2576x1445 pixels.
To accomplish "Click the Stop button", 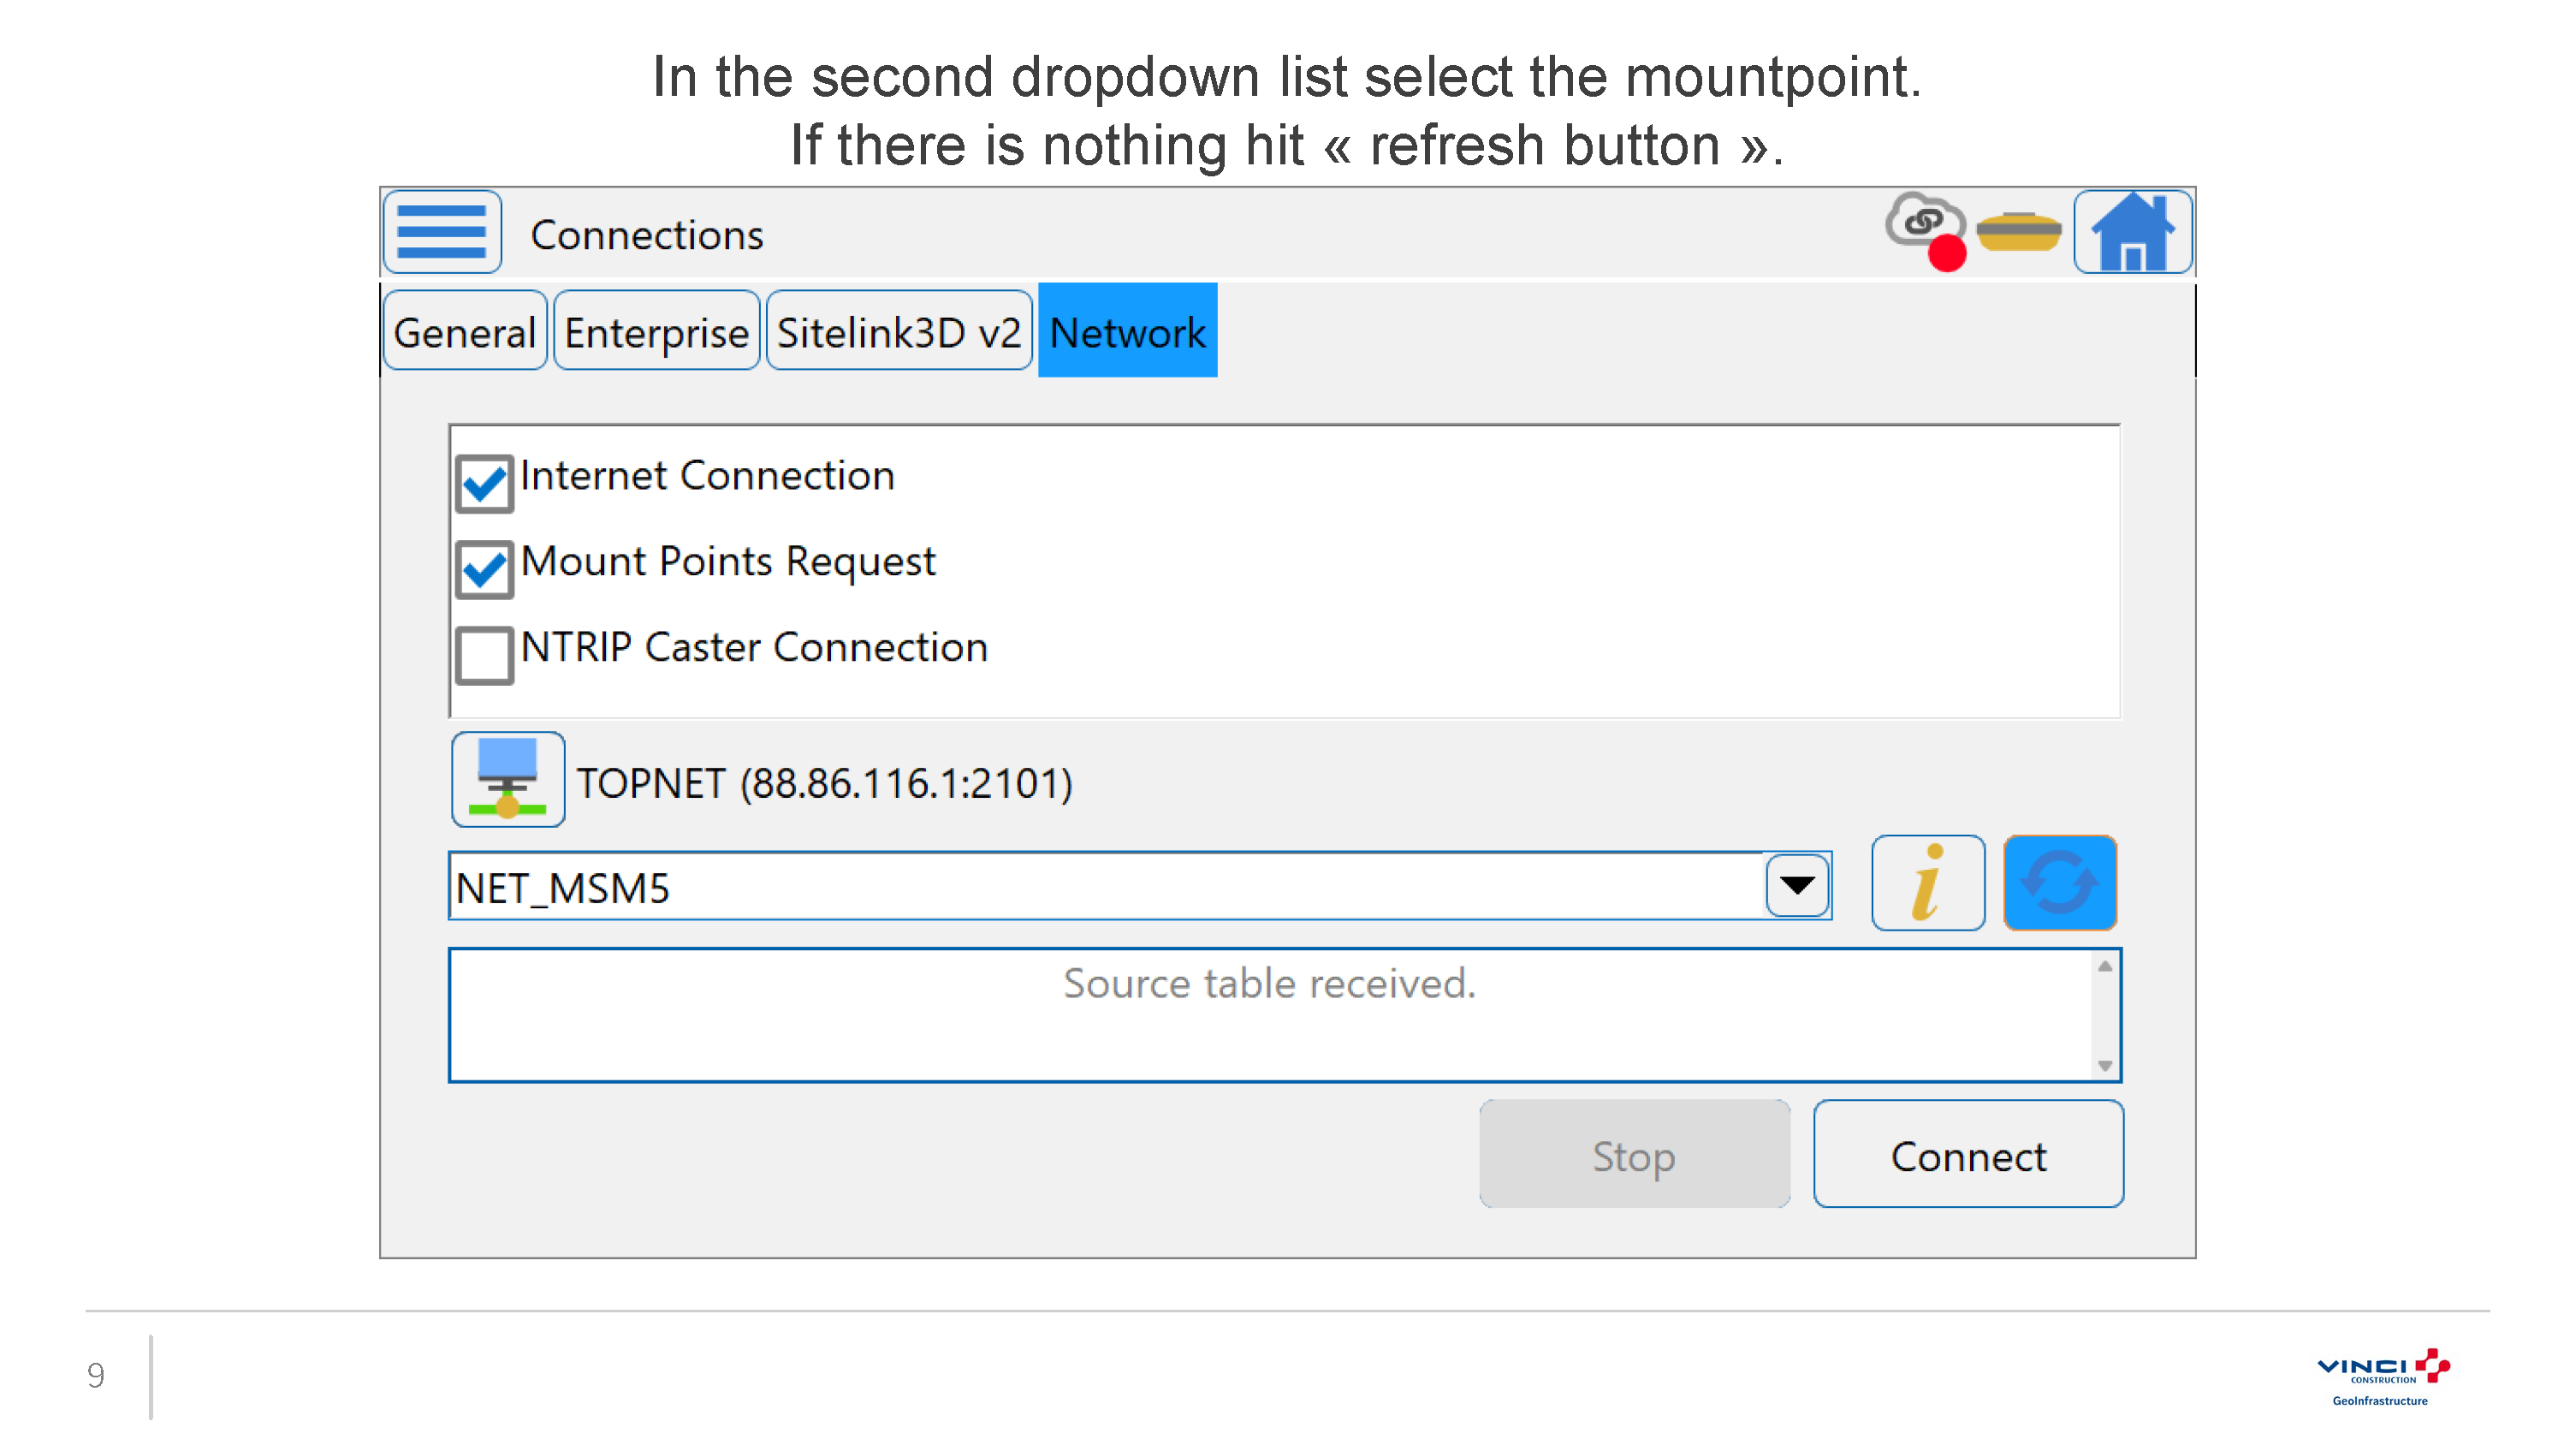I will point(1634,1154).
